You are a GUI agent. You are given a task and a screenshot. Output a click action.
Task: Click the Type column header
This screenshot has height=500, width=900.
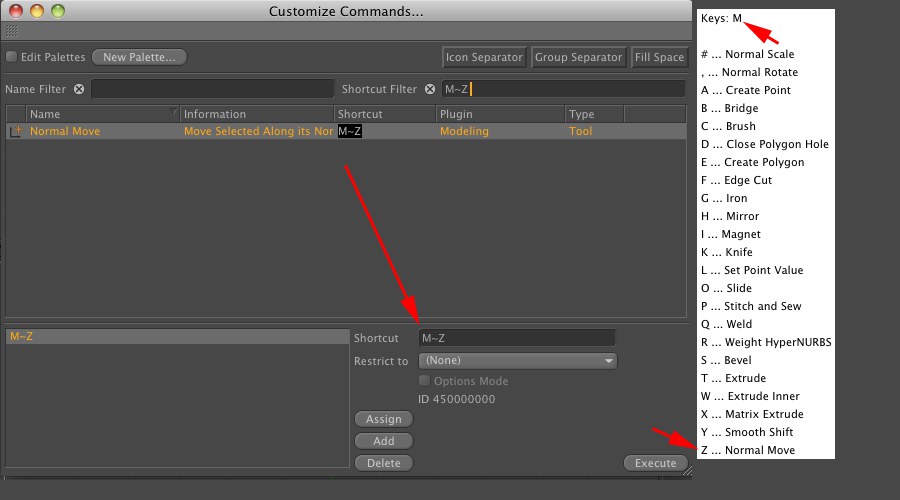tap(594, 114)
